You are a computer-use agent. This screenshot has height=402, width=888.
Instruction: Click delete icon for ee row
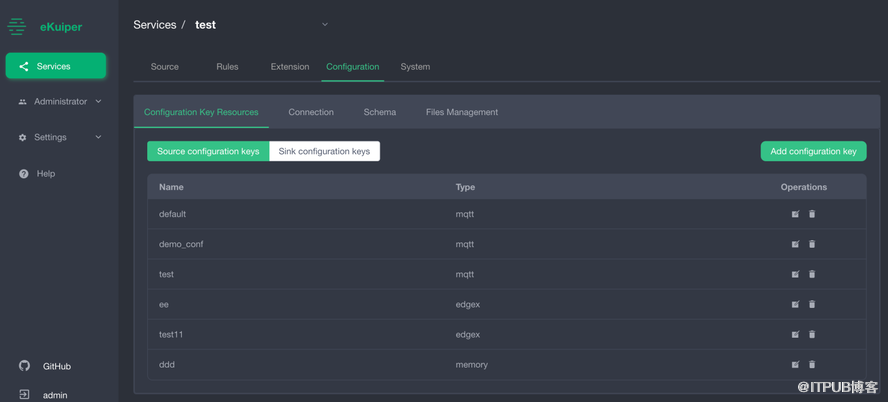[812, 304]
